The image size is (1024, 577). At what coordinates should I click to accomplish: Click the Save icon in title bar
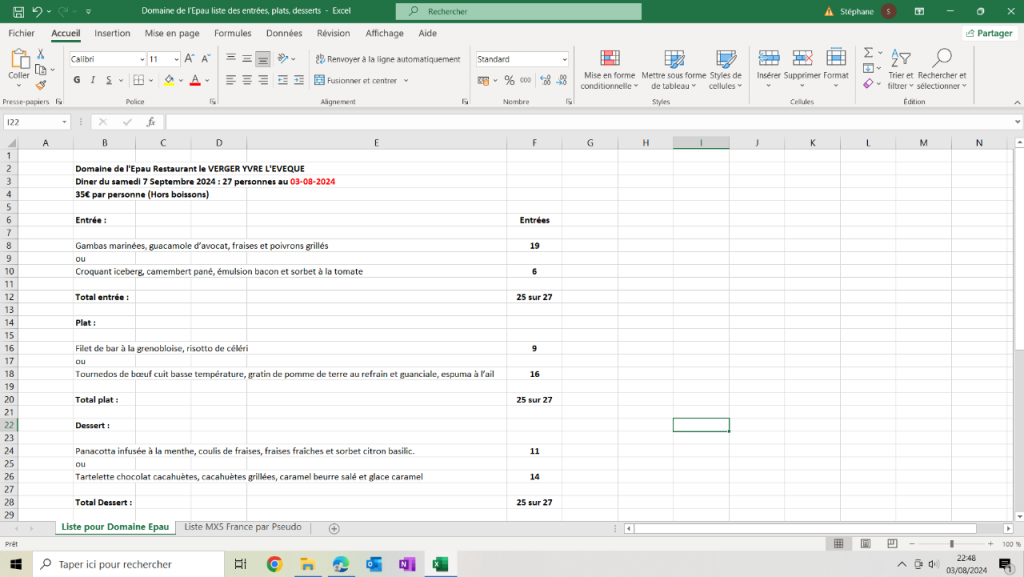click(18, 11)
